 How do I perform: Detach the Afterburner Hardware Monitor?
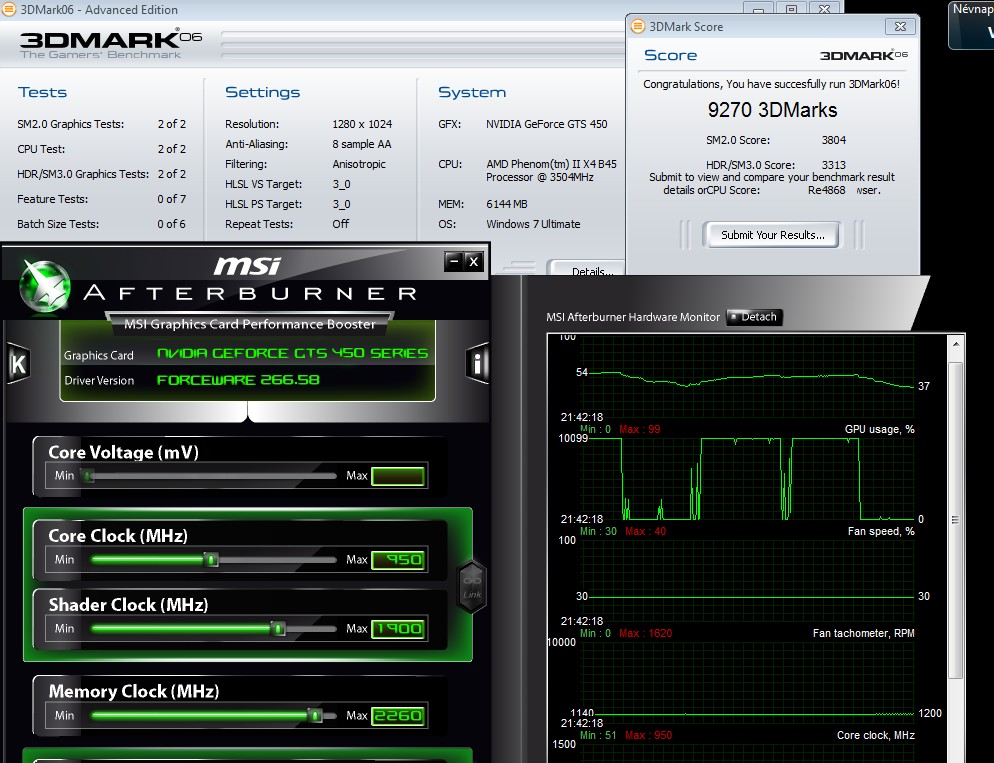(x=754, y=317)
